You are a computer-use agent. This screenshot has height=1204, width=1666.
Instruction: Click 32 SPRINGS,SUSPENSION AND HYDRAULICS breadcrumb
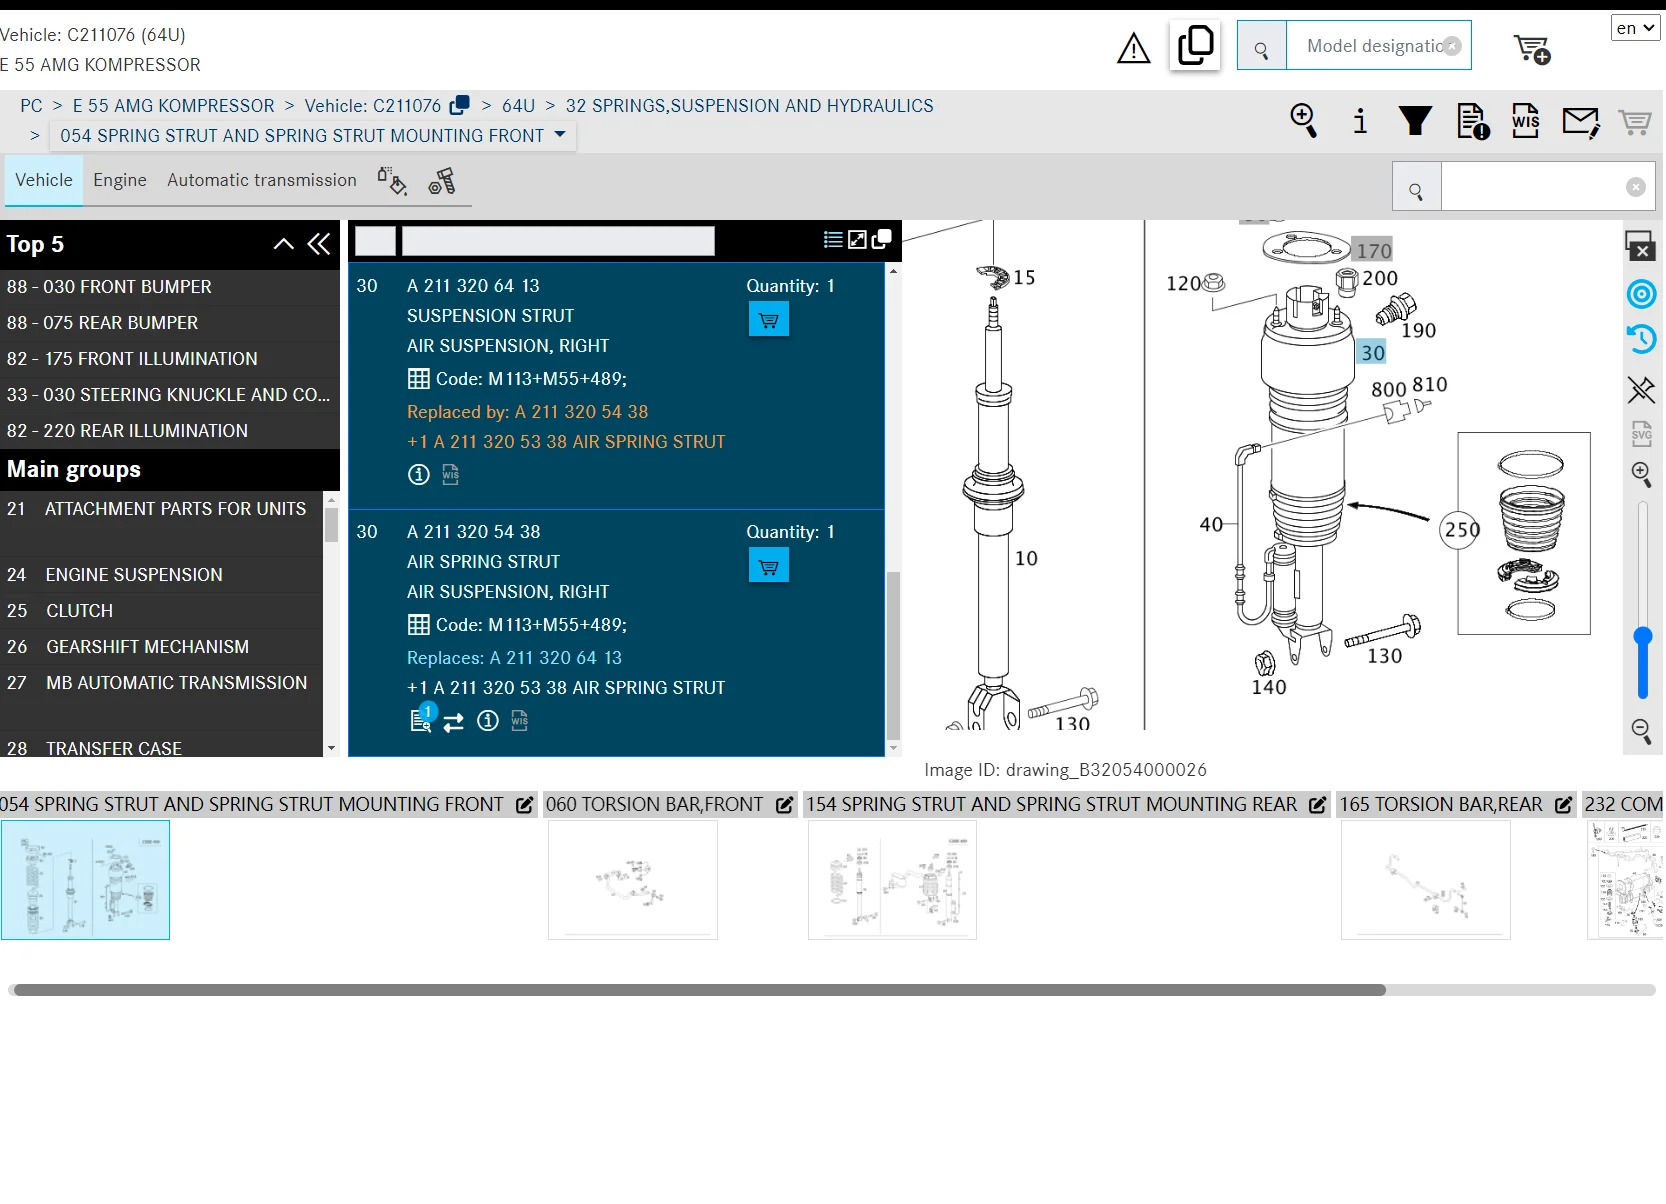749,106
